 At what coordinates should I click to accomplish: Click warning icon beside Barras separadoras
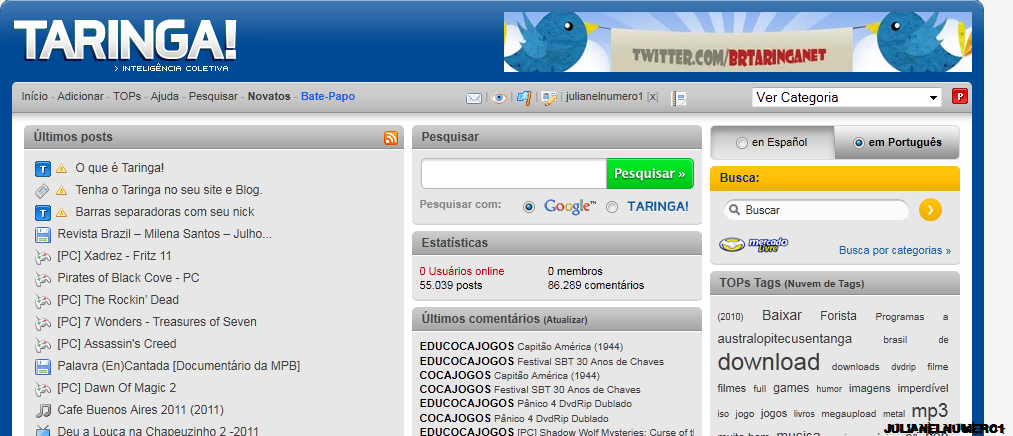click(x=61, y=212)
